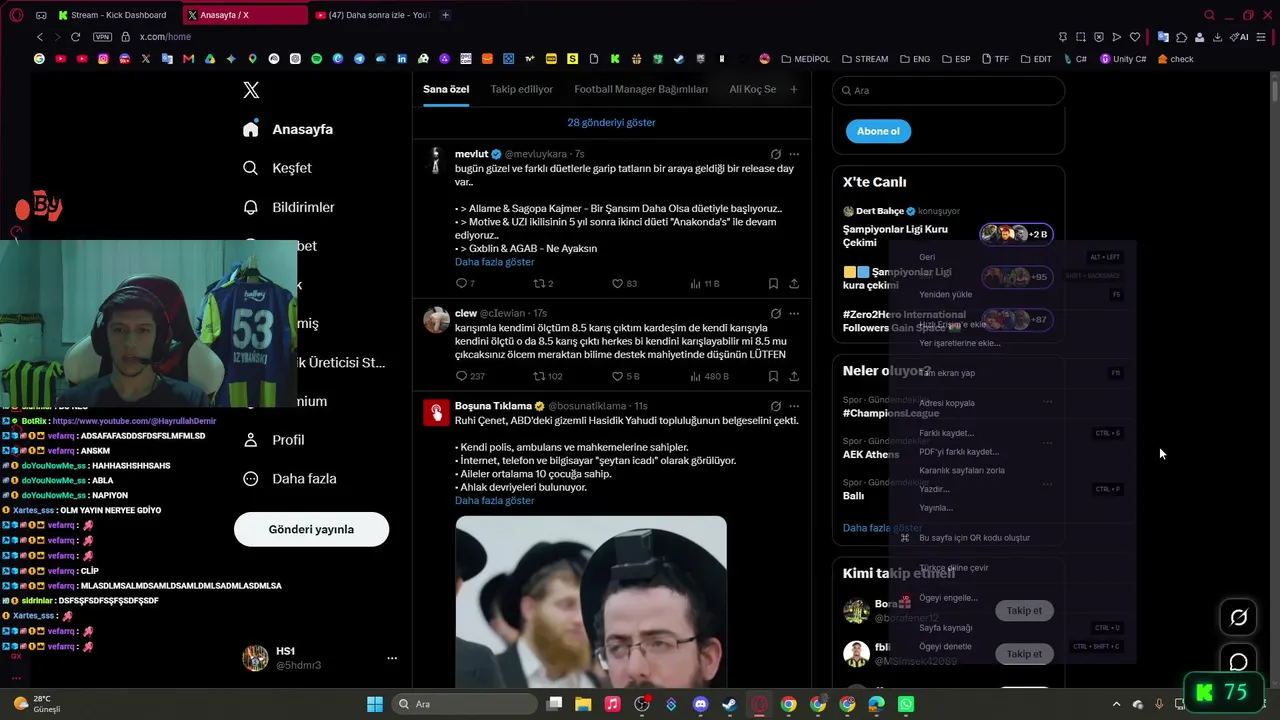Repost clew's post
Image resolution: width=1280 pixels, height=720 pixels.
[539, 376]
